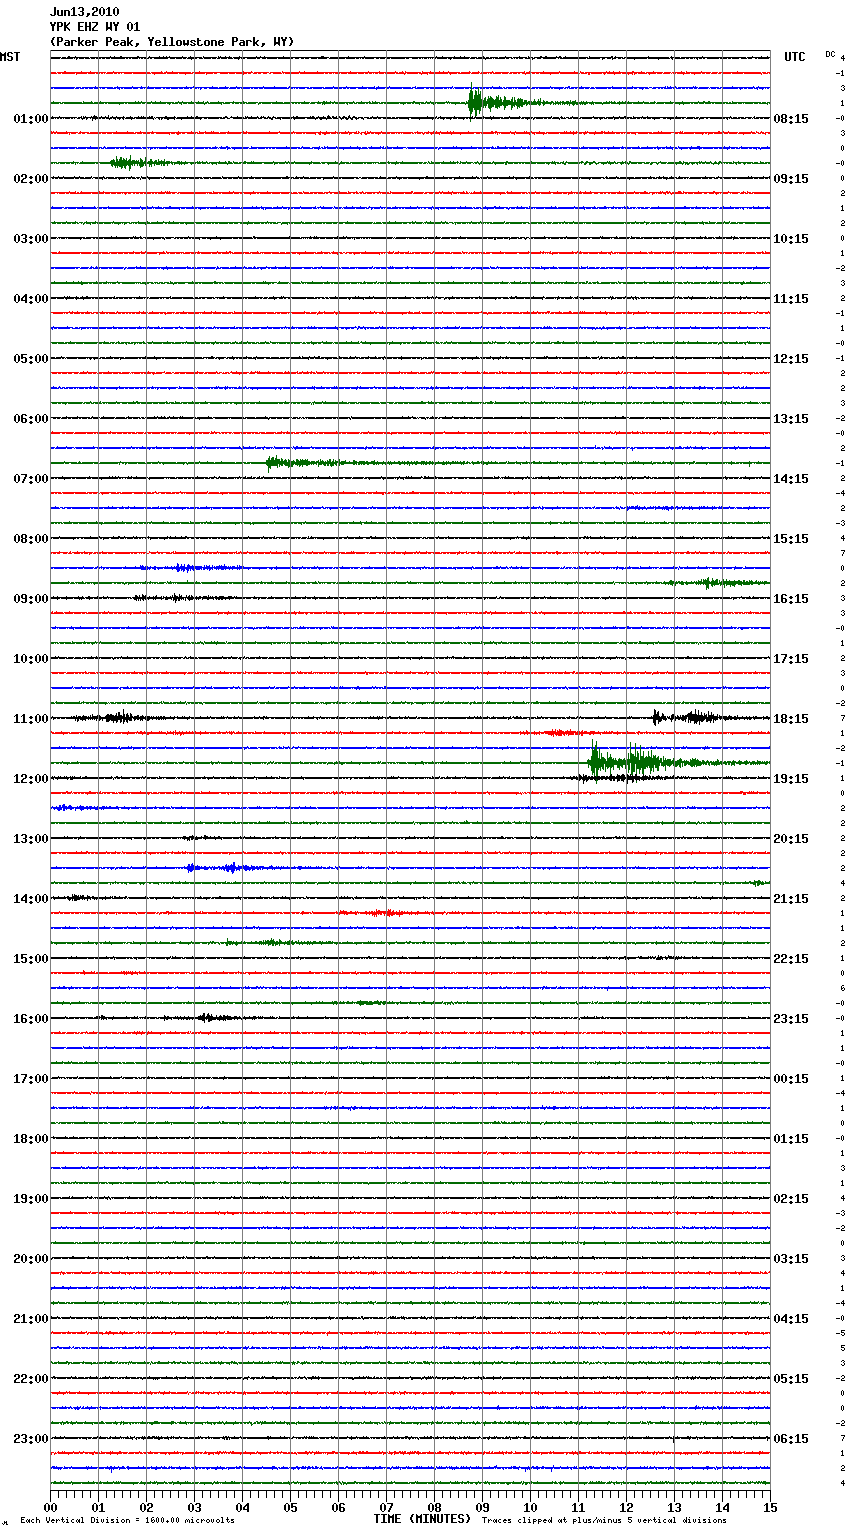Click the date label Jun13,2010
Screen dimensions: 850x1534
point(84,12)
